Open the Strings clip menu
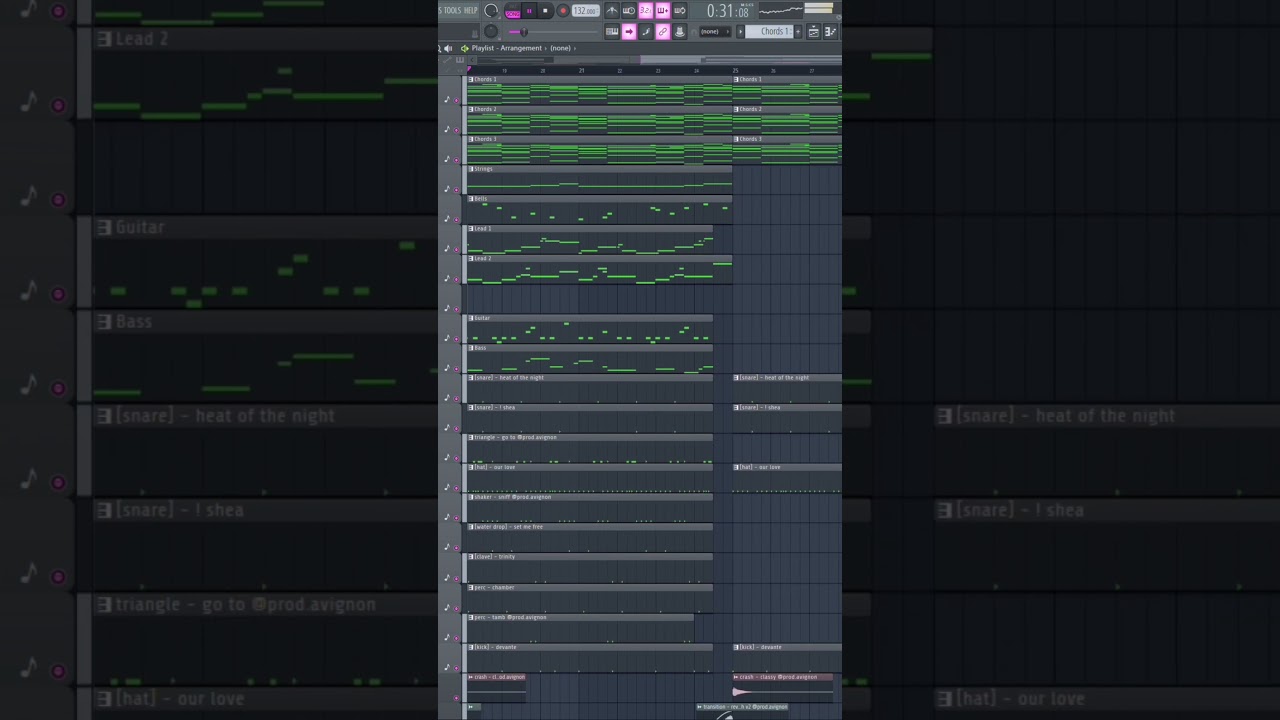Viewport: 1280px width, 720px height. pyautogui.click(x=471, y=169)
